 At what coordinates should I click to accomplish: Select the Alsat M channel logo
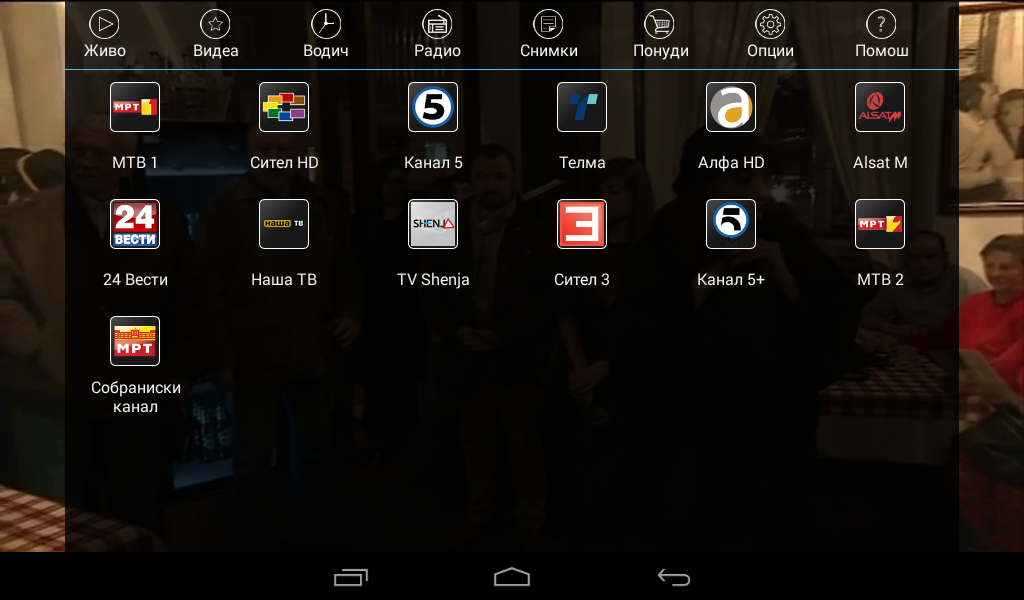tap(880, 107)
